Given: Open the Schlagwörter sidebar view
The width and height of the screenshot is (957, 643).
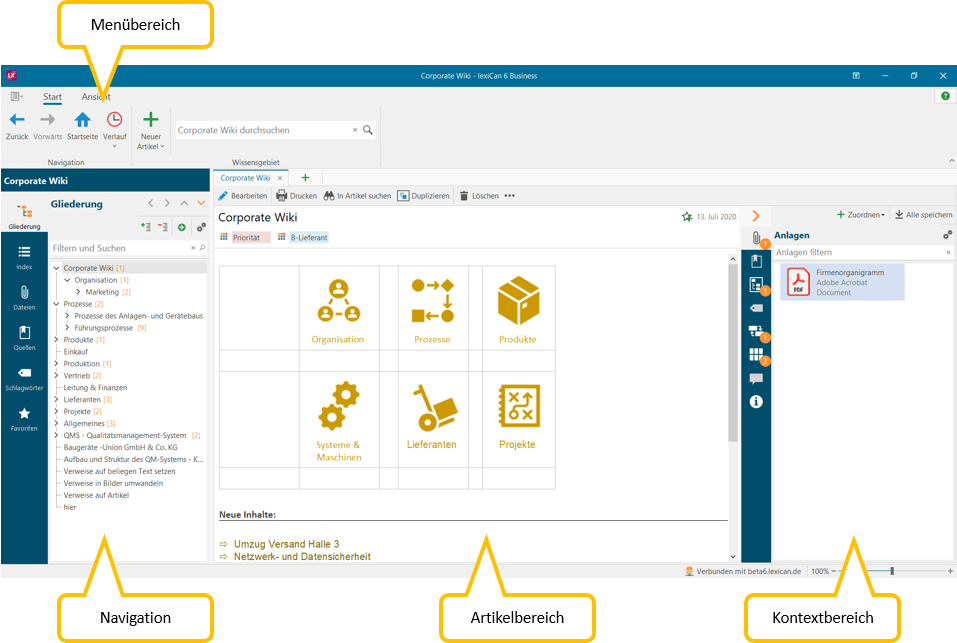Looking at the screenshot, I should [x=24, y=379].
